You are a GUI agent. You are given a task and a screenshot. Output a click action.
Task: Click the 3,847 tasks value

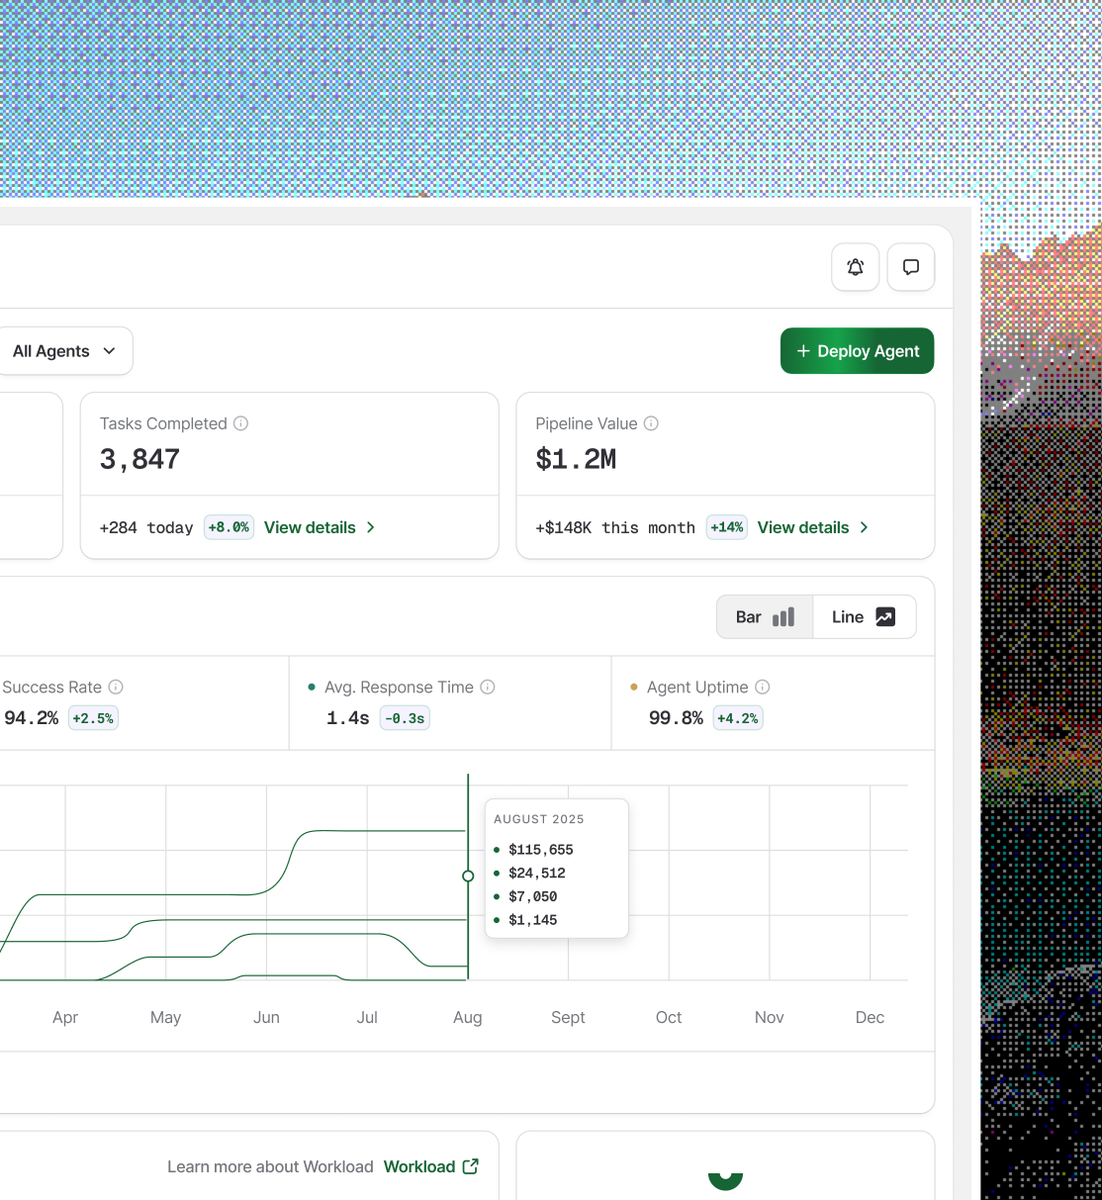tap(140, 459)
